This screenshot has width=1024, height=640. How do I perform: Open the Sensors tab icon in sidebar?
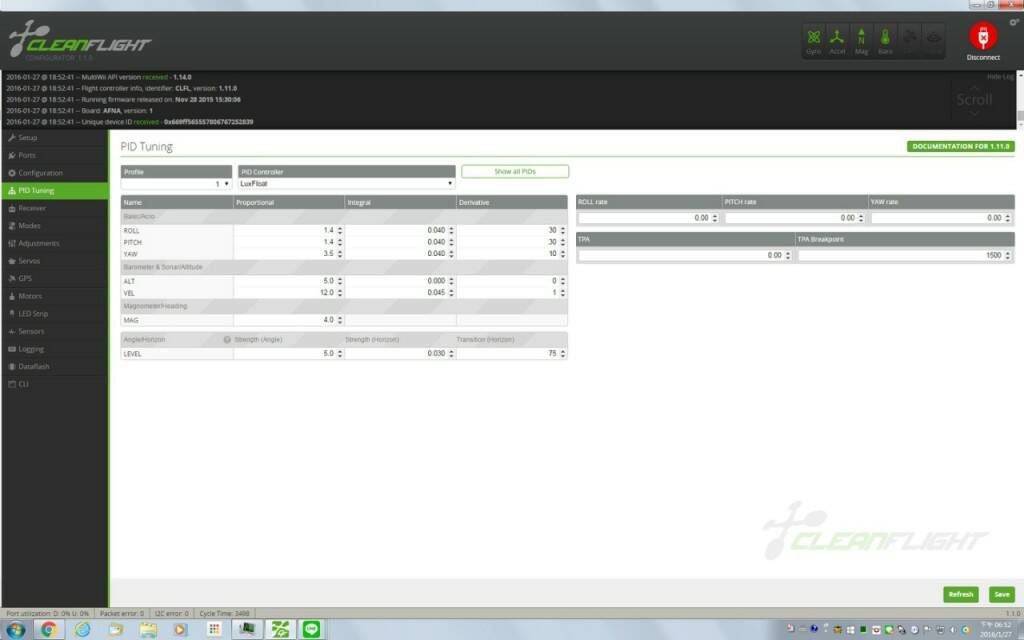[x=12, y=332]
